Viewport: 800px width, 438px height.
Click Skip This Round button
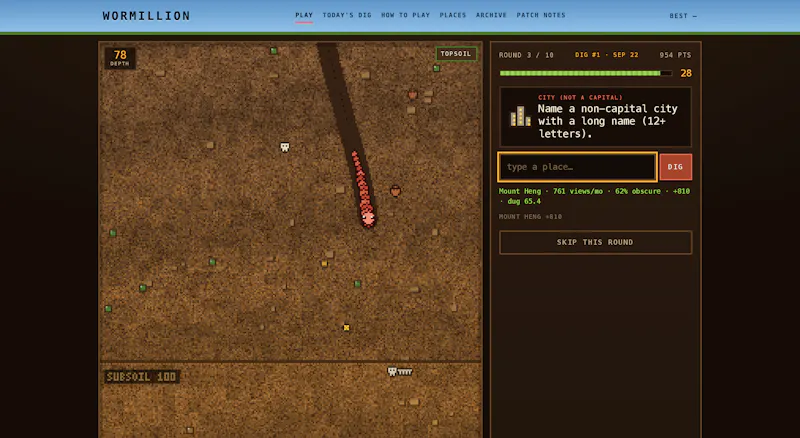595,242
